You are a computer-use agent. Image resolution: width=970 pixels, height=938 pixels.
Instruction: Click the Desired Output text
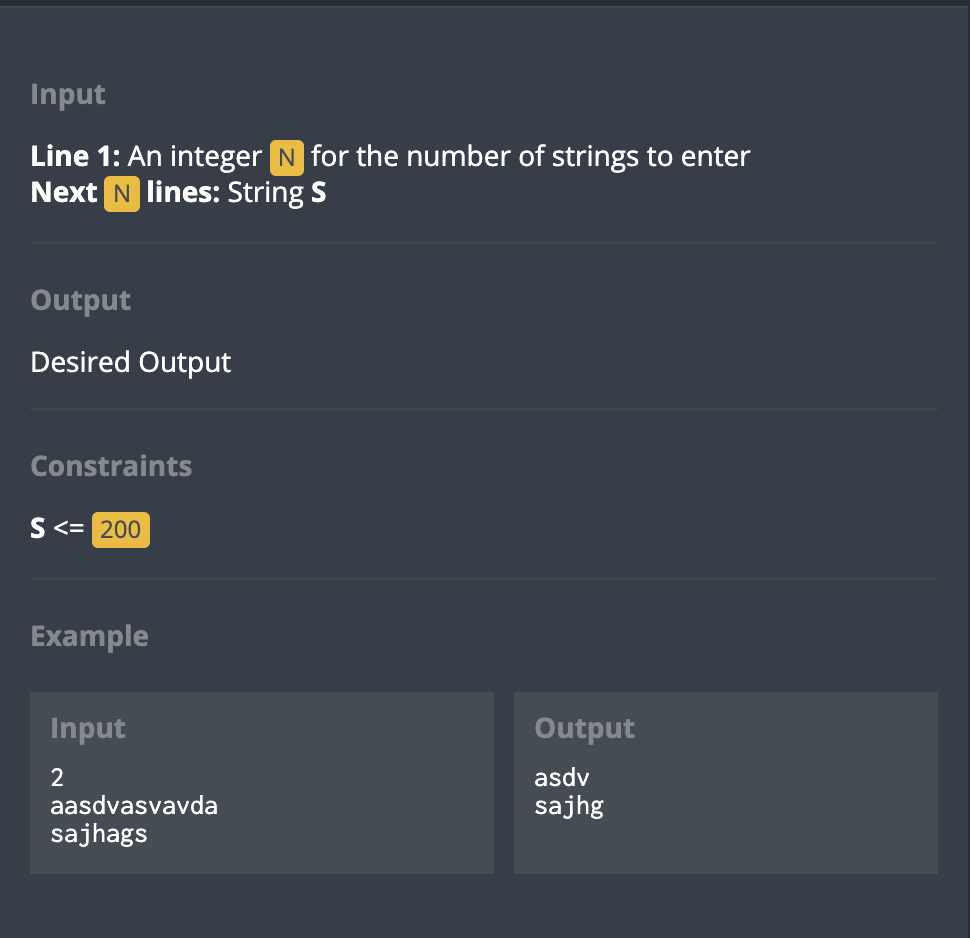(x=131, y=363)
